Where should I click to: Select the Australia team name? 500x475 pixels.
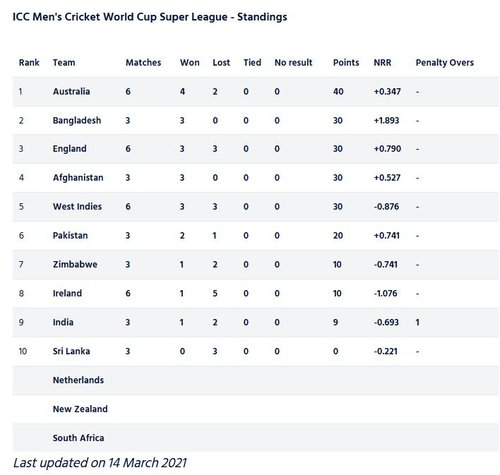(x=71, y=91)
